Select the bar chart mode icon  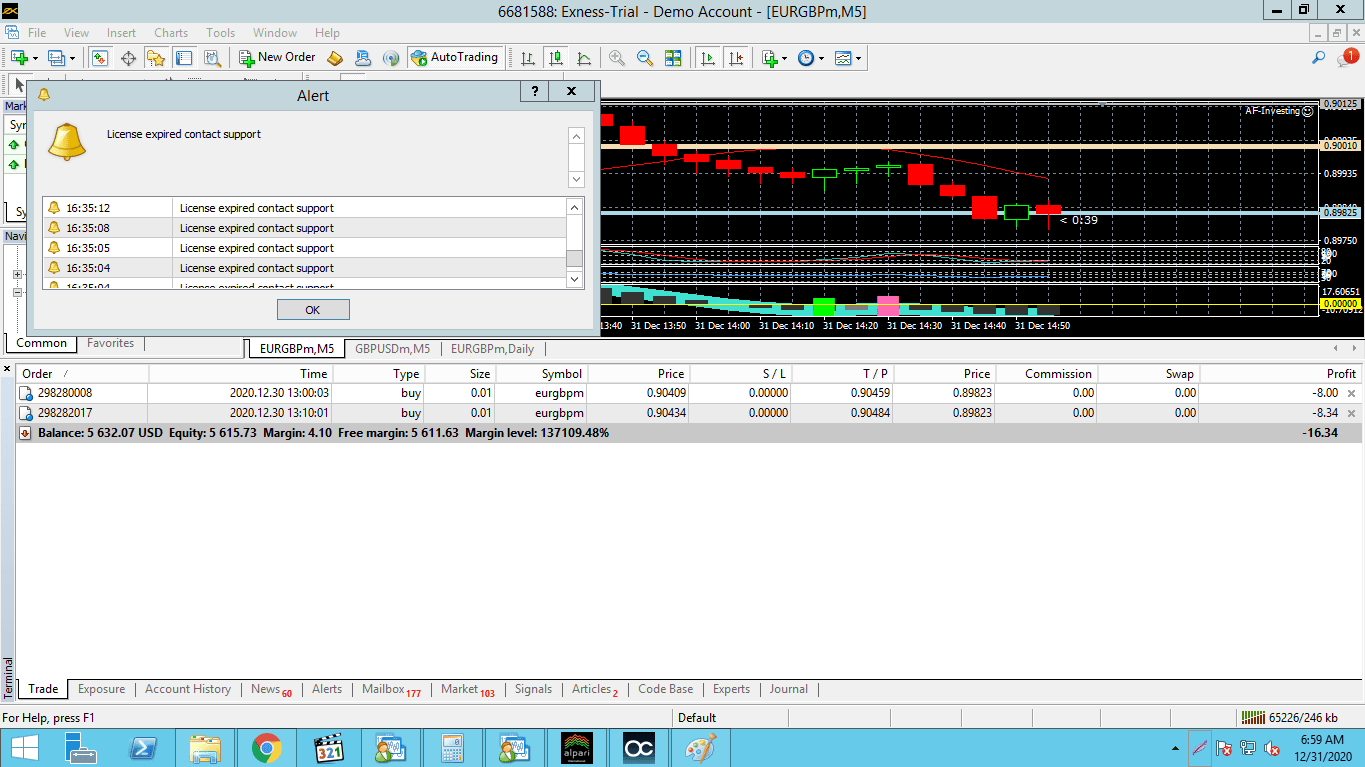point(527,58)
